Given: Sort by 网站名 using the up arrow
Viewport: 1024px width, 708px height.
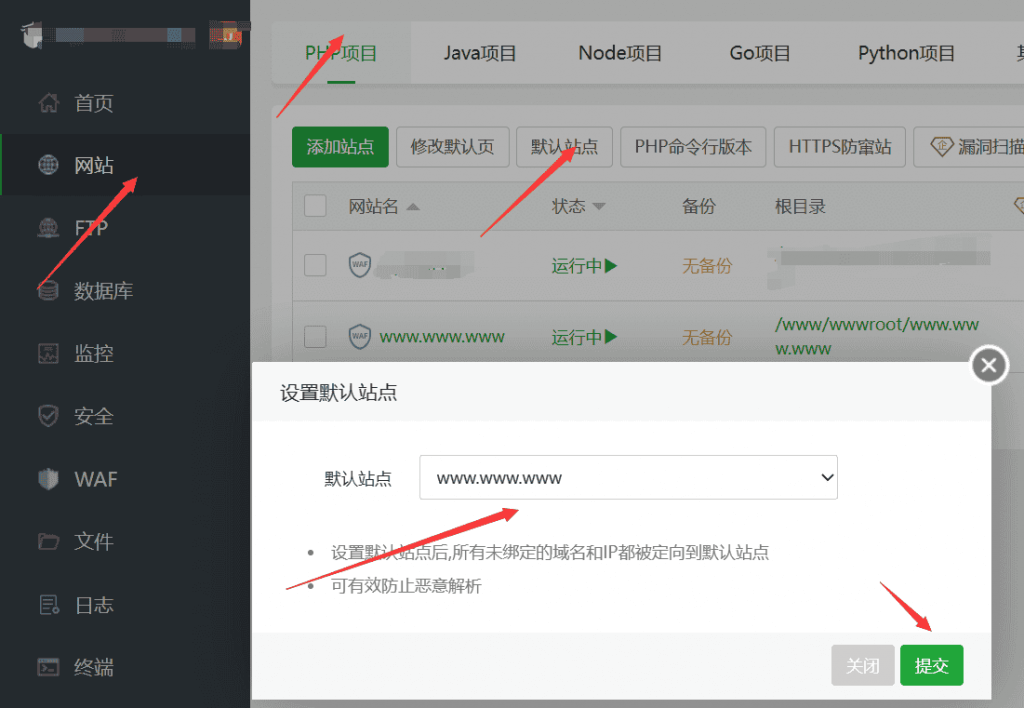Looking at the screenshot, I should tap(413, 207).
